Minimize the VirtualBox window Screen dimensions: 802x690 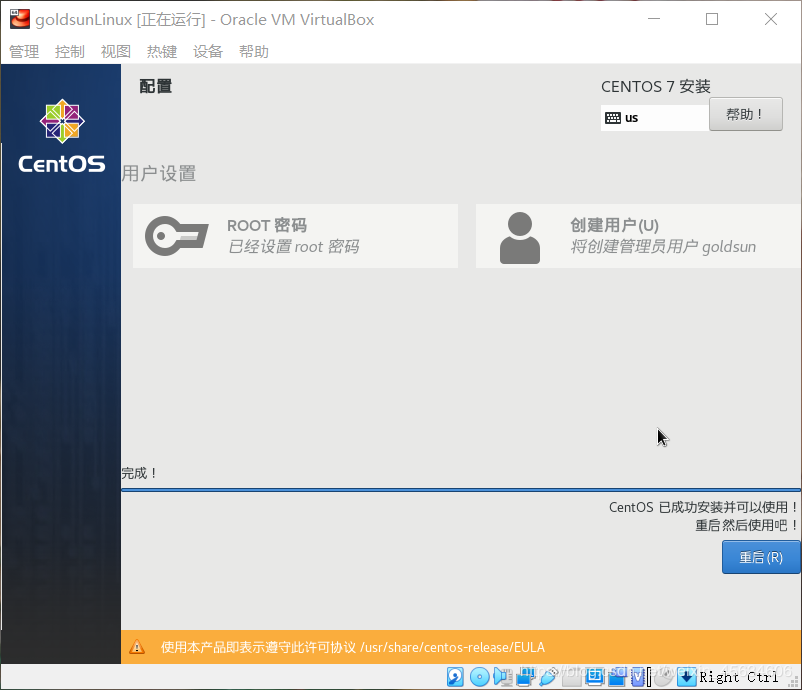click(x=654, y=19)
